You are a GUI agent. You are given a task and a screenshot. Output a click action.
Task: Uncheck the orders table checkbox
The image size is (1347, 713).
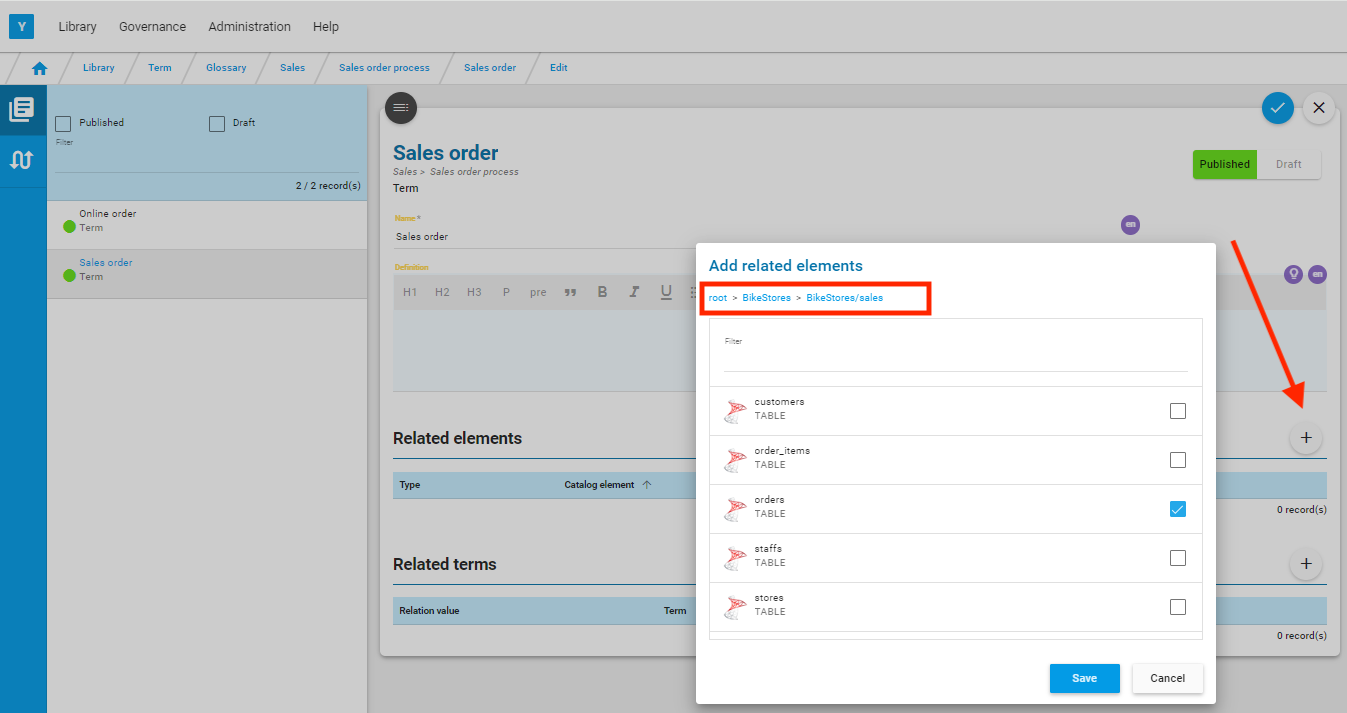point(1178,509)
